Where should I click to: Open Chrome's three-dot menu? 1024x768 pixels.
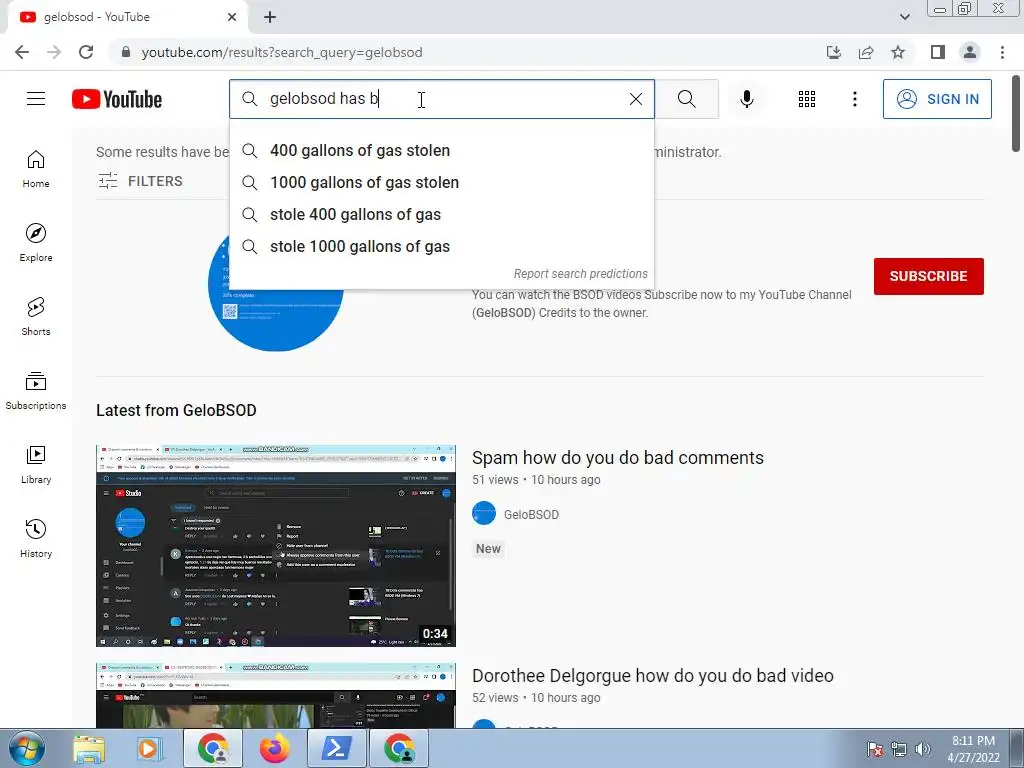pos(1002,52)
